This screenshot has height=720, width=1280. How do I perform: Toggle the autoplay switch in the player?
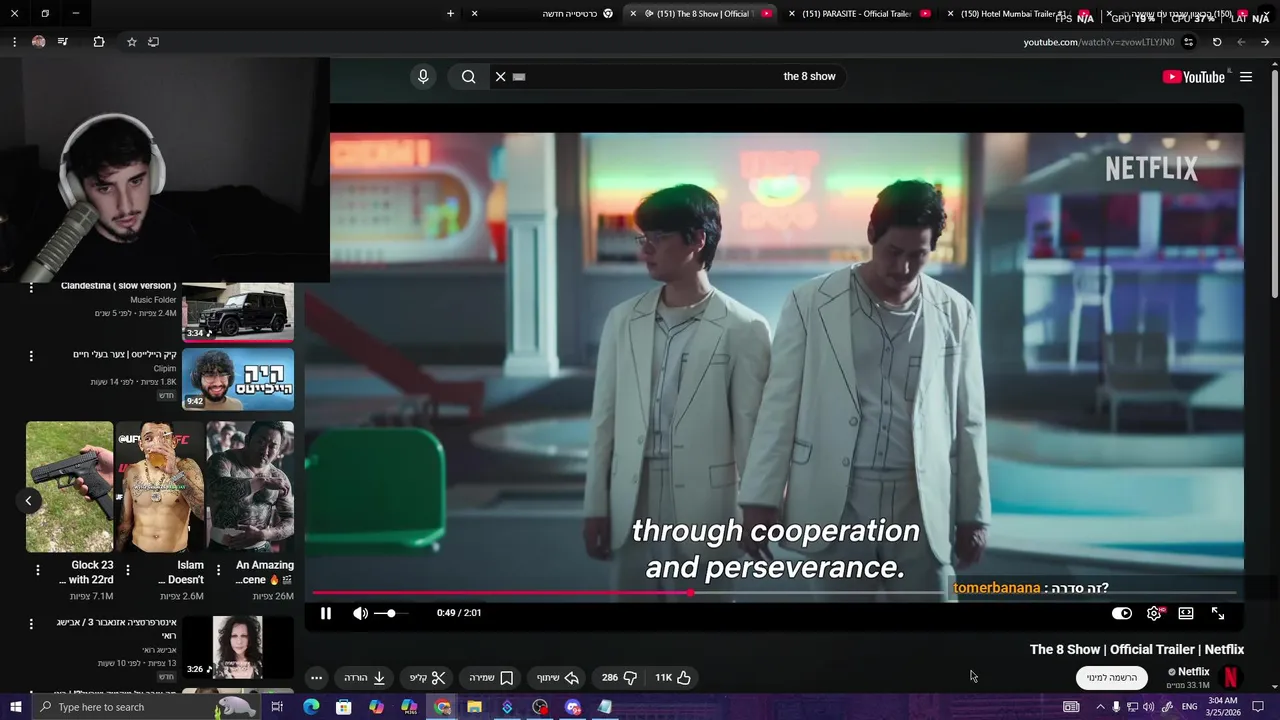[x=1122, y=613]
